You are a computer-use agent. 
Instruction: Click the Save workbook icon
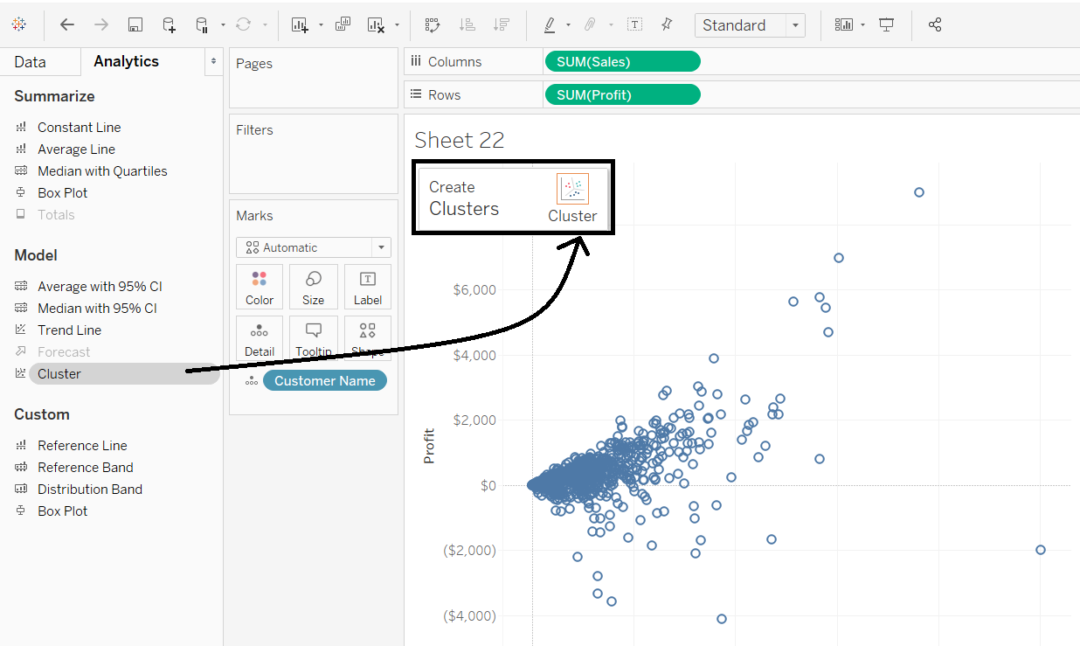[135, 22]
